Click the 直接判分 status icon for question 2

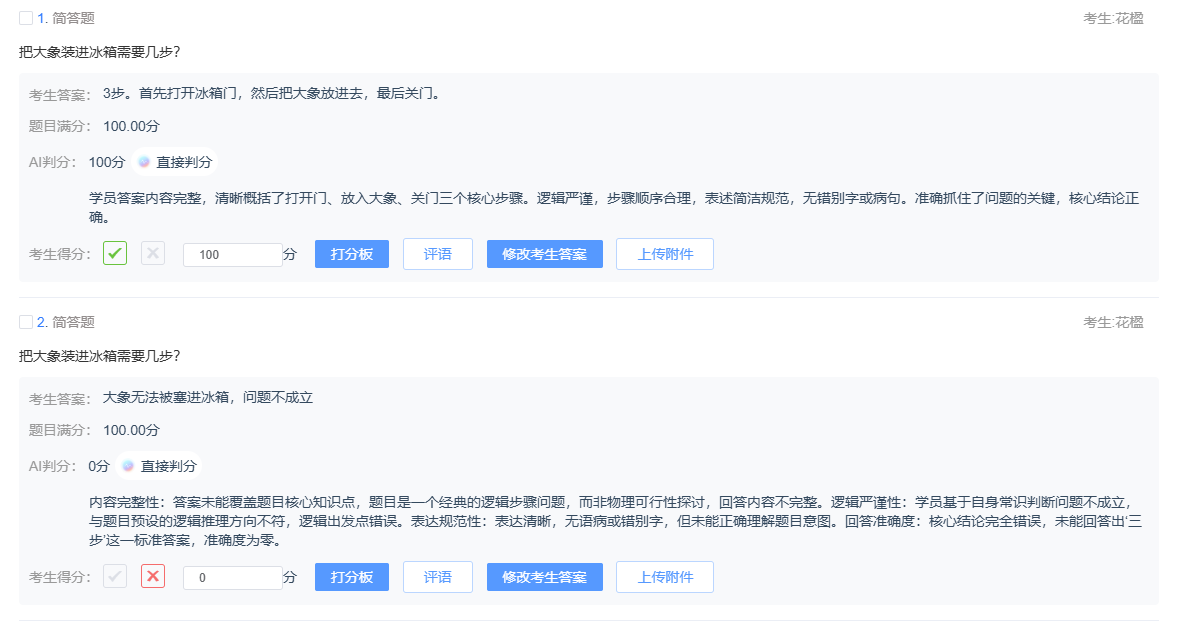pos(128,465)
